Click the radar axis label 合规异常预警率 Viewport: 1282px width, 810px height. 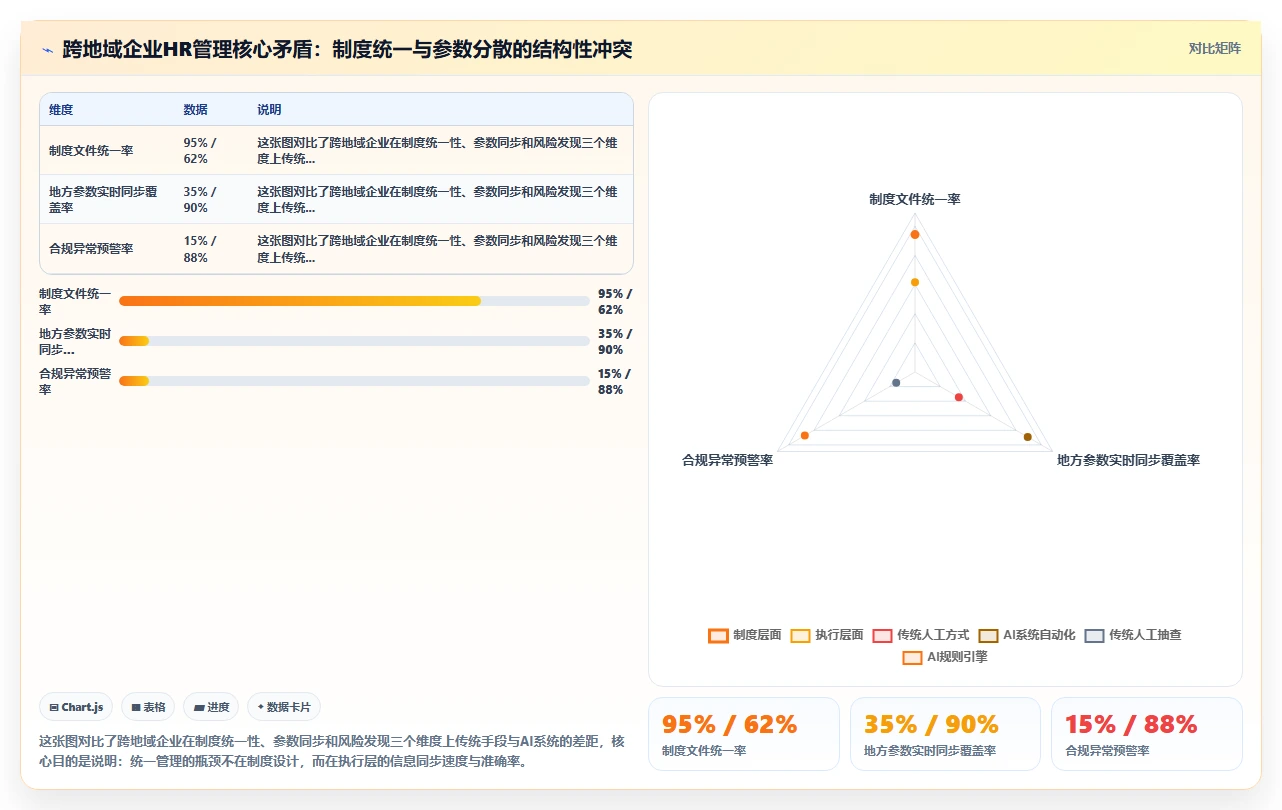point(727,460)
